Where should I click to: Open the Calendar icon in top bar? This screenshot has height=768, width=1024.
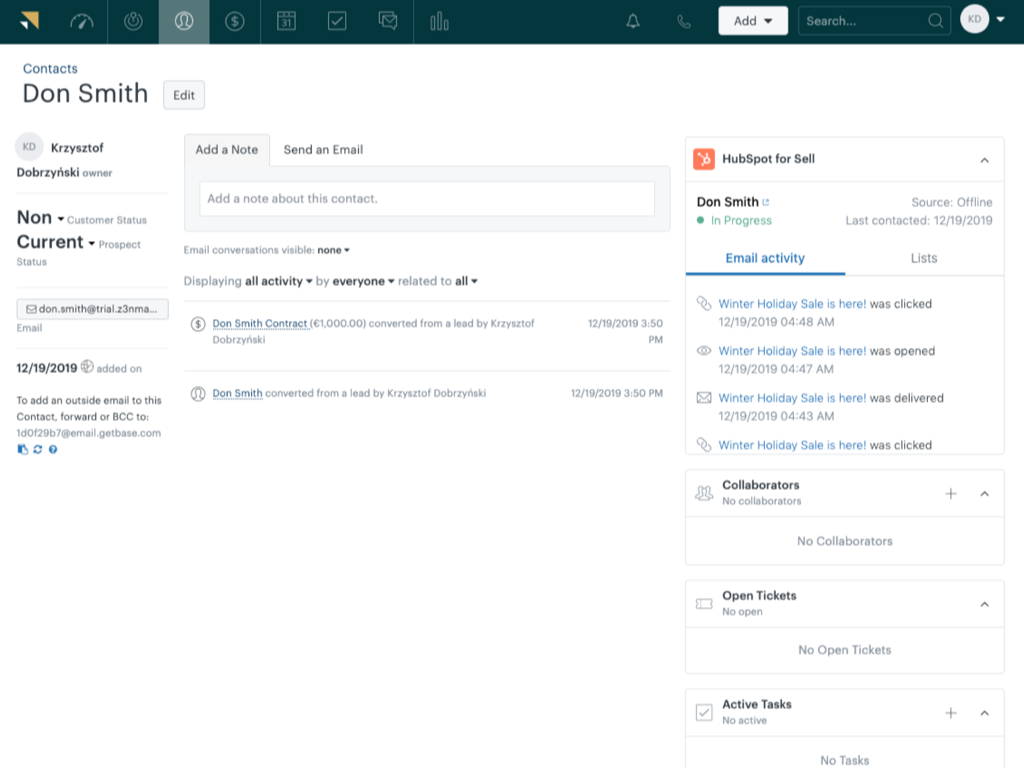coord(285,20)
